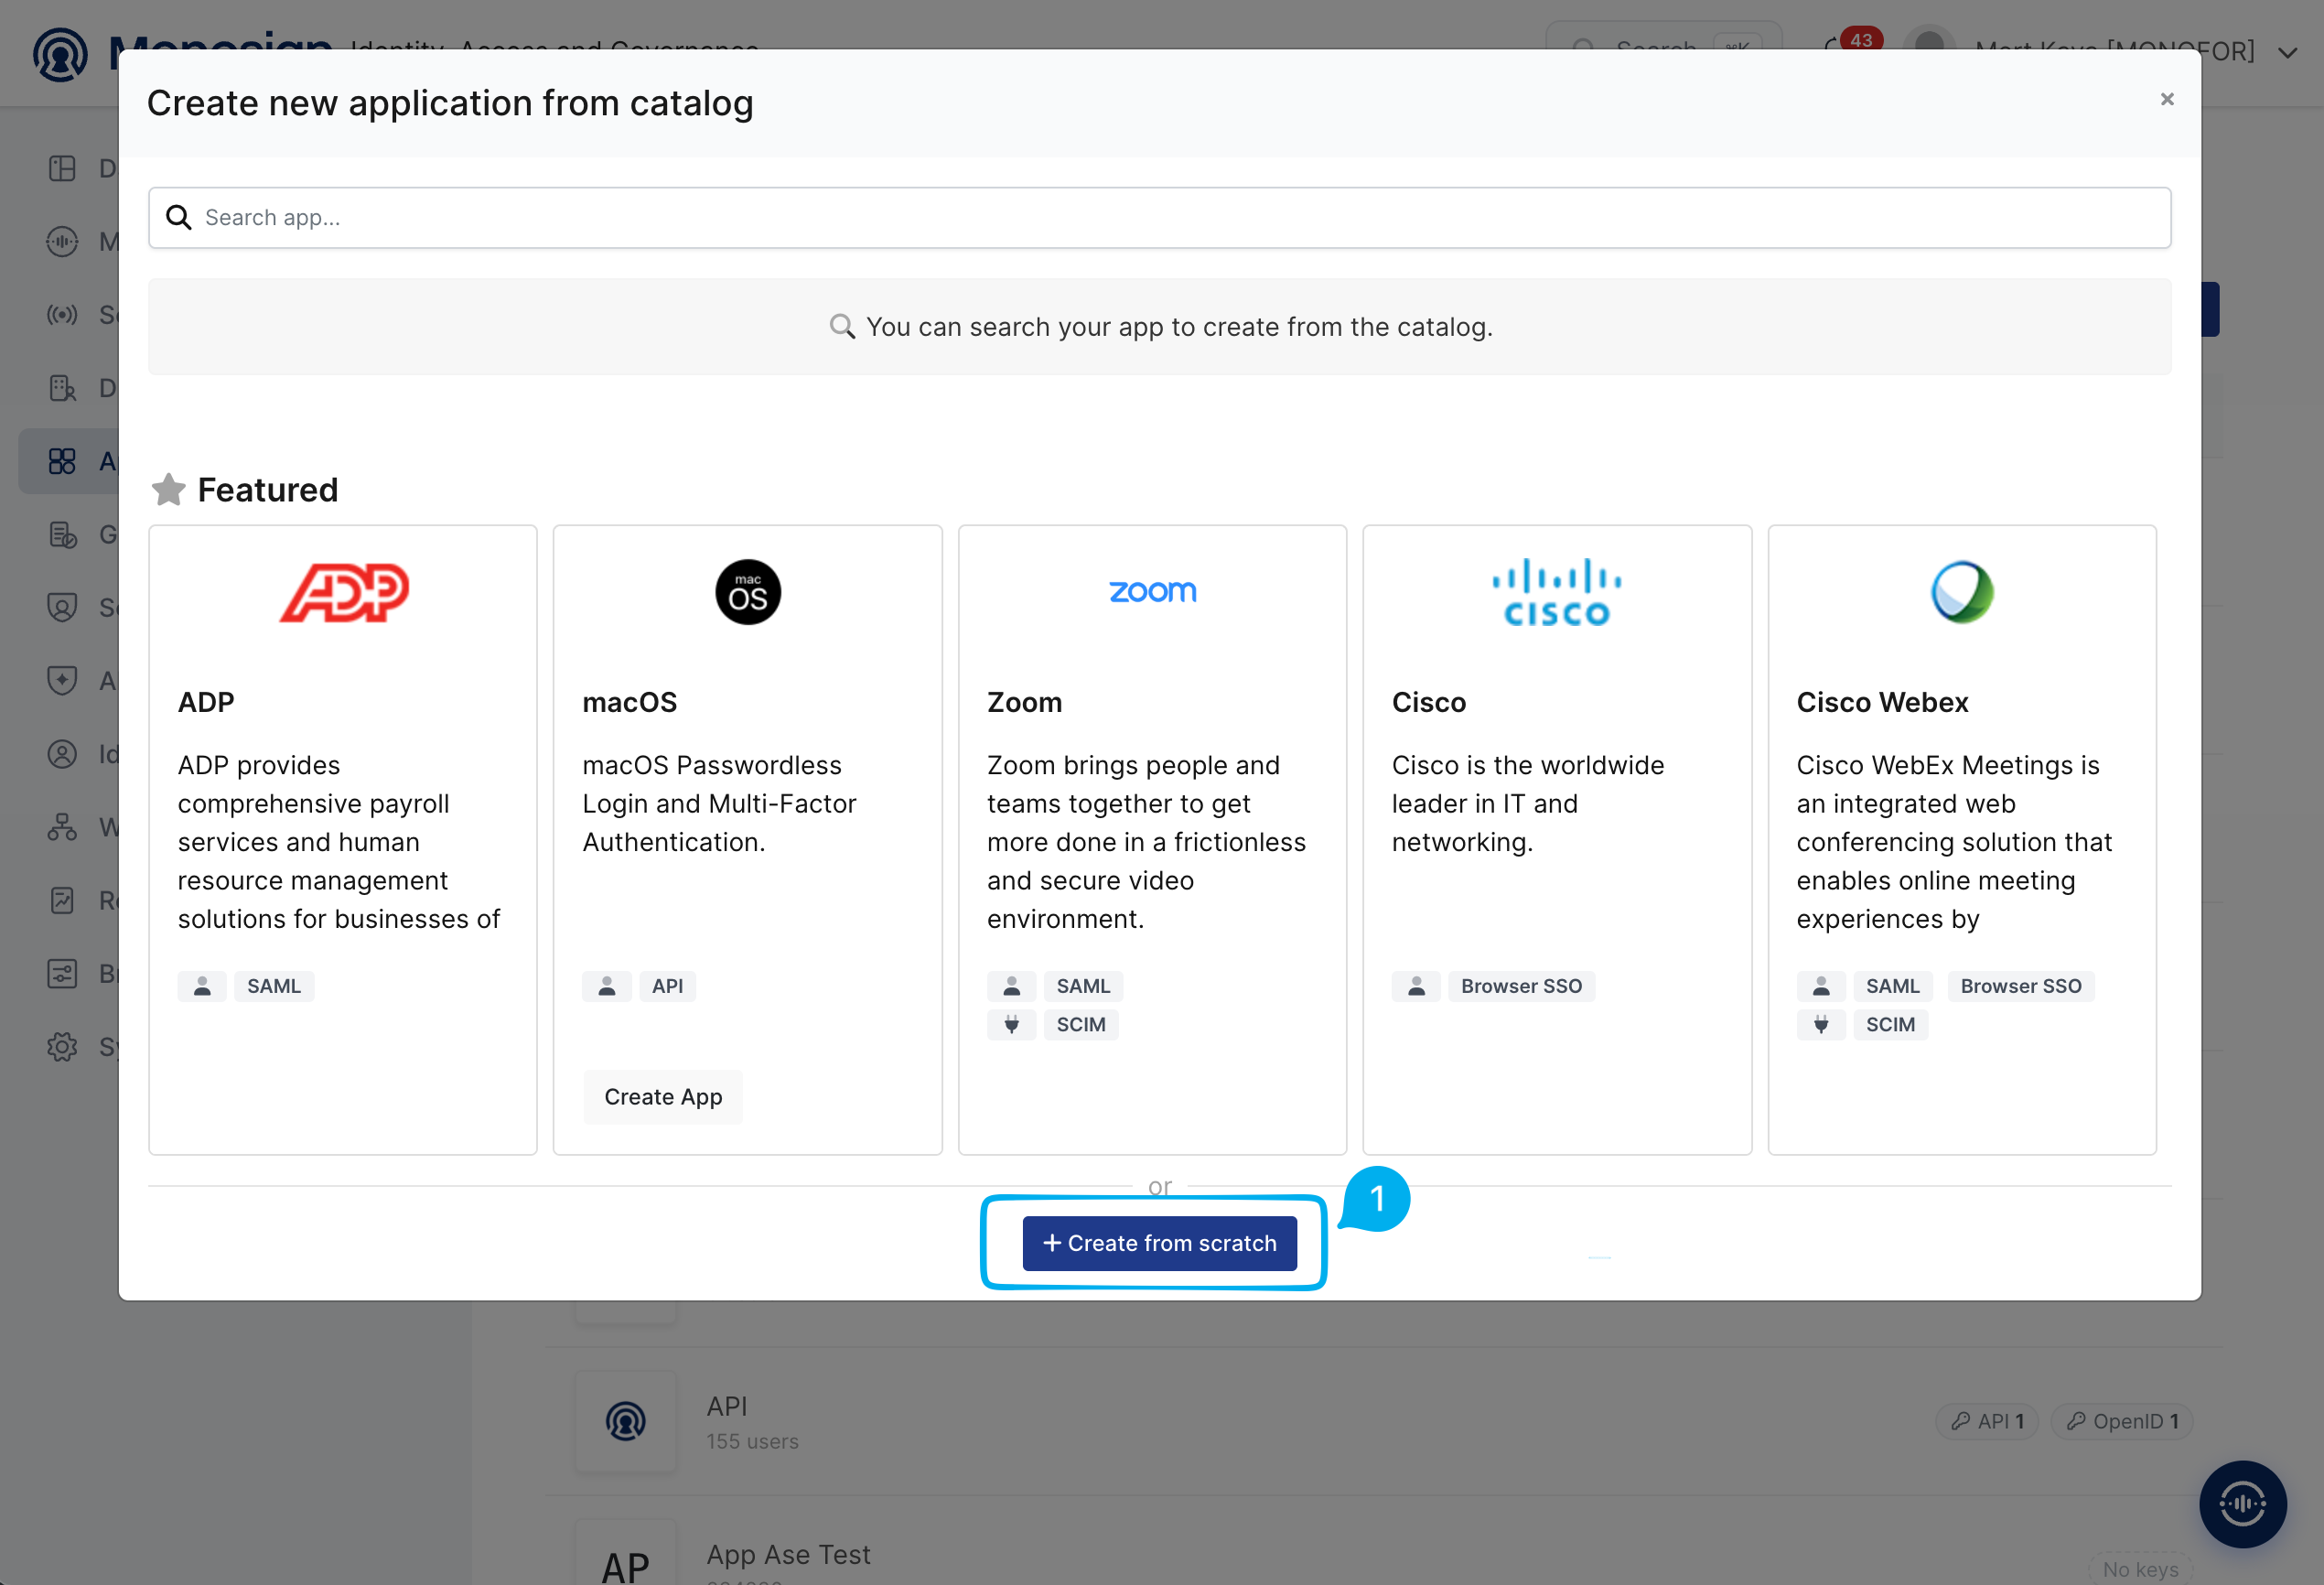The image size is (2324, 1585).
Task: Click the user circle icon in the sidebar
Action: 62,754
